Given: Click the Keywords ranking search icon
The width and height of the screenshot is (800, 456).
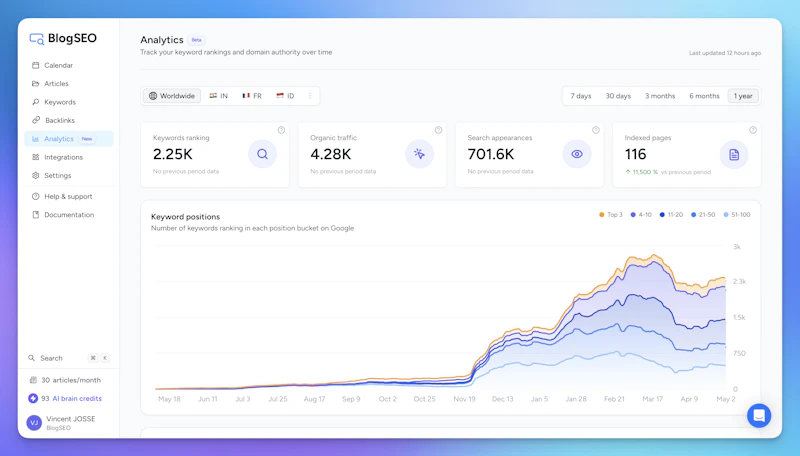Looking at the screenshot, I should 262,154.
